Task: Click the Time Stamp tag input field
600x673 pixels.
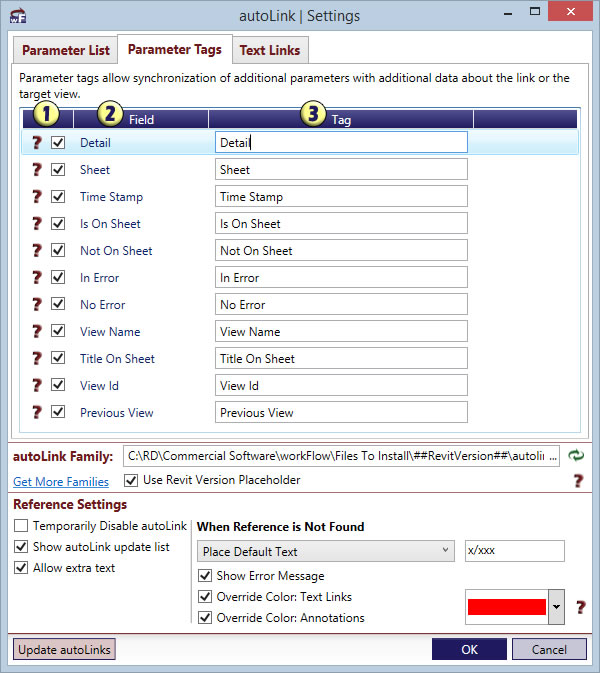Action: coord(341,197)
